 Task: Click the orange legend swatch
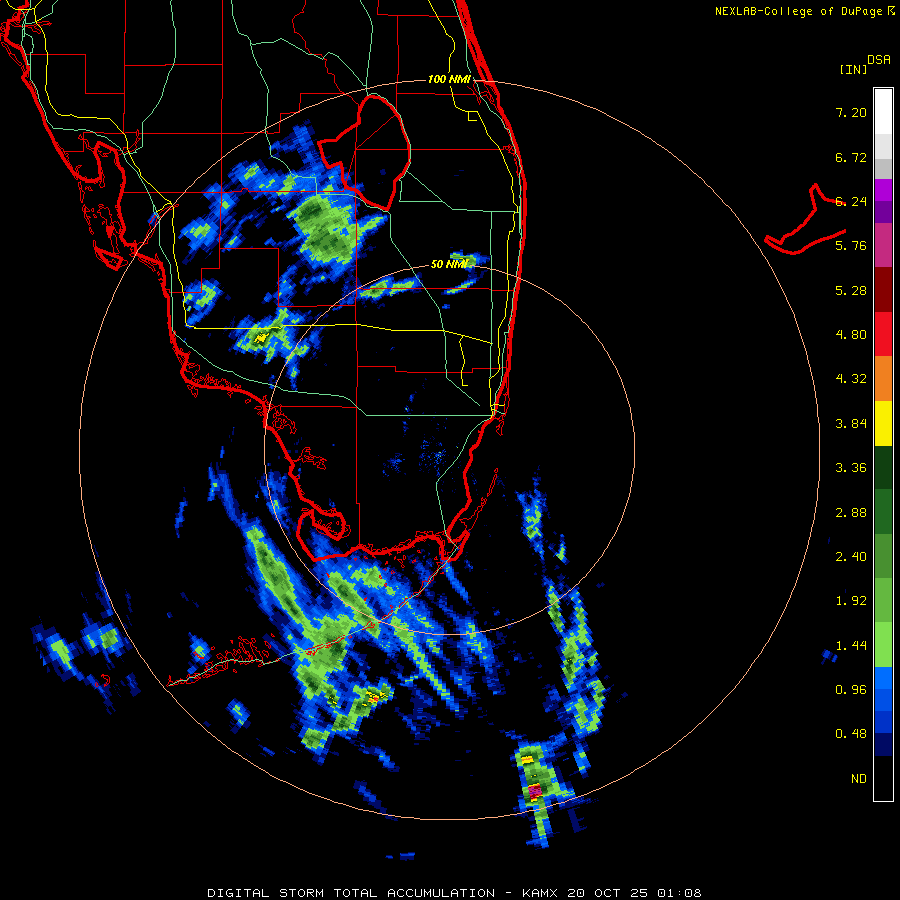tap(883, 379)
